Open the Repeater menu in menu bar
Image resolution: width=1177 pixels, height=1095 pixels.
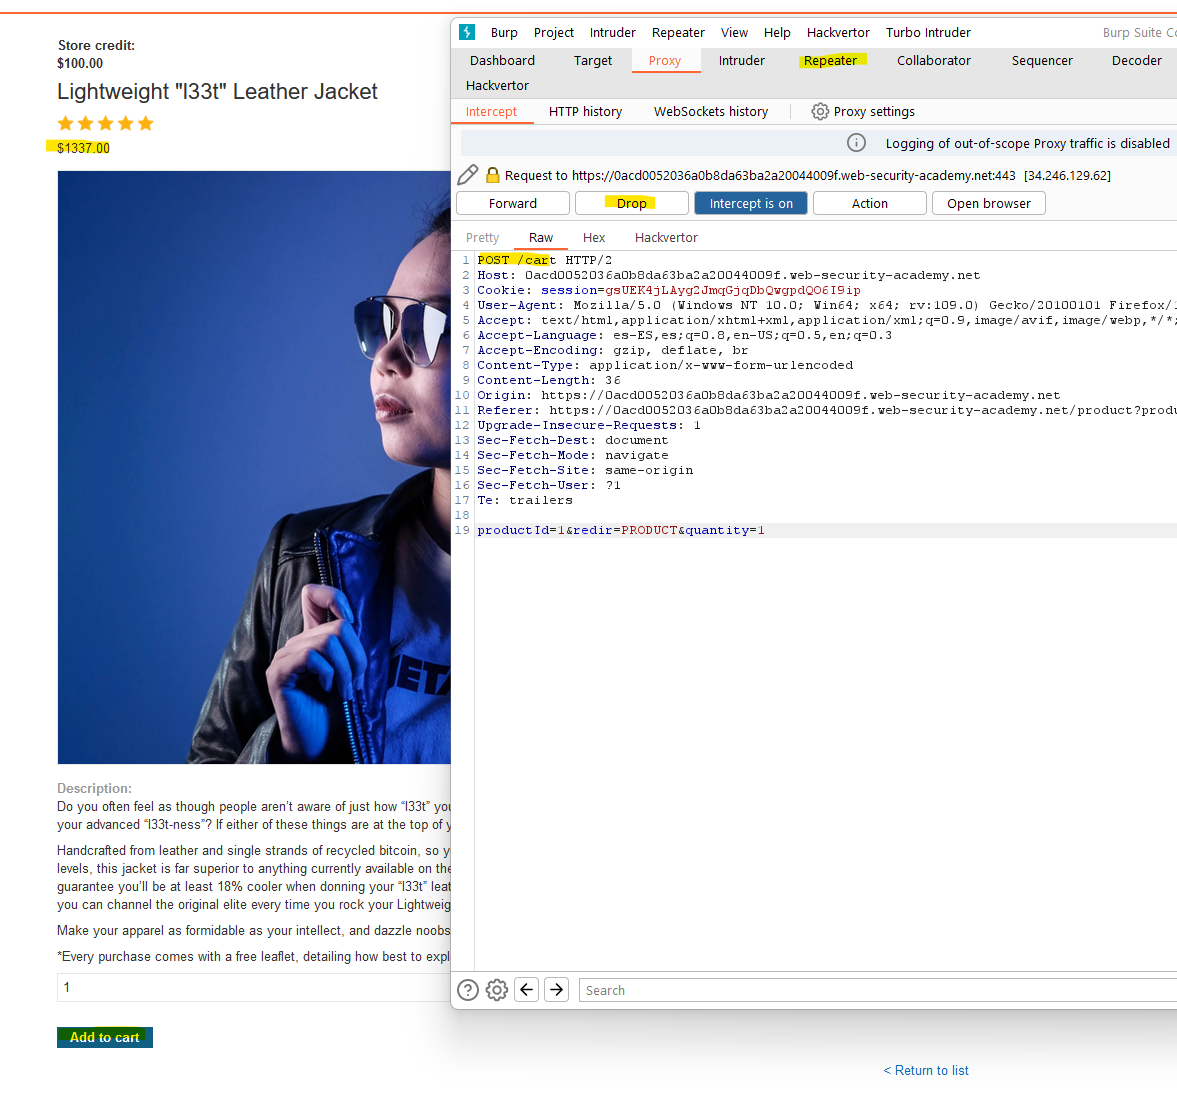pos(678,33)
